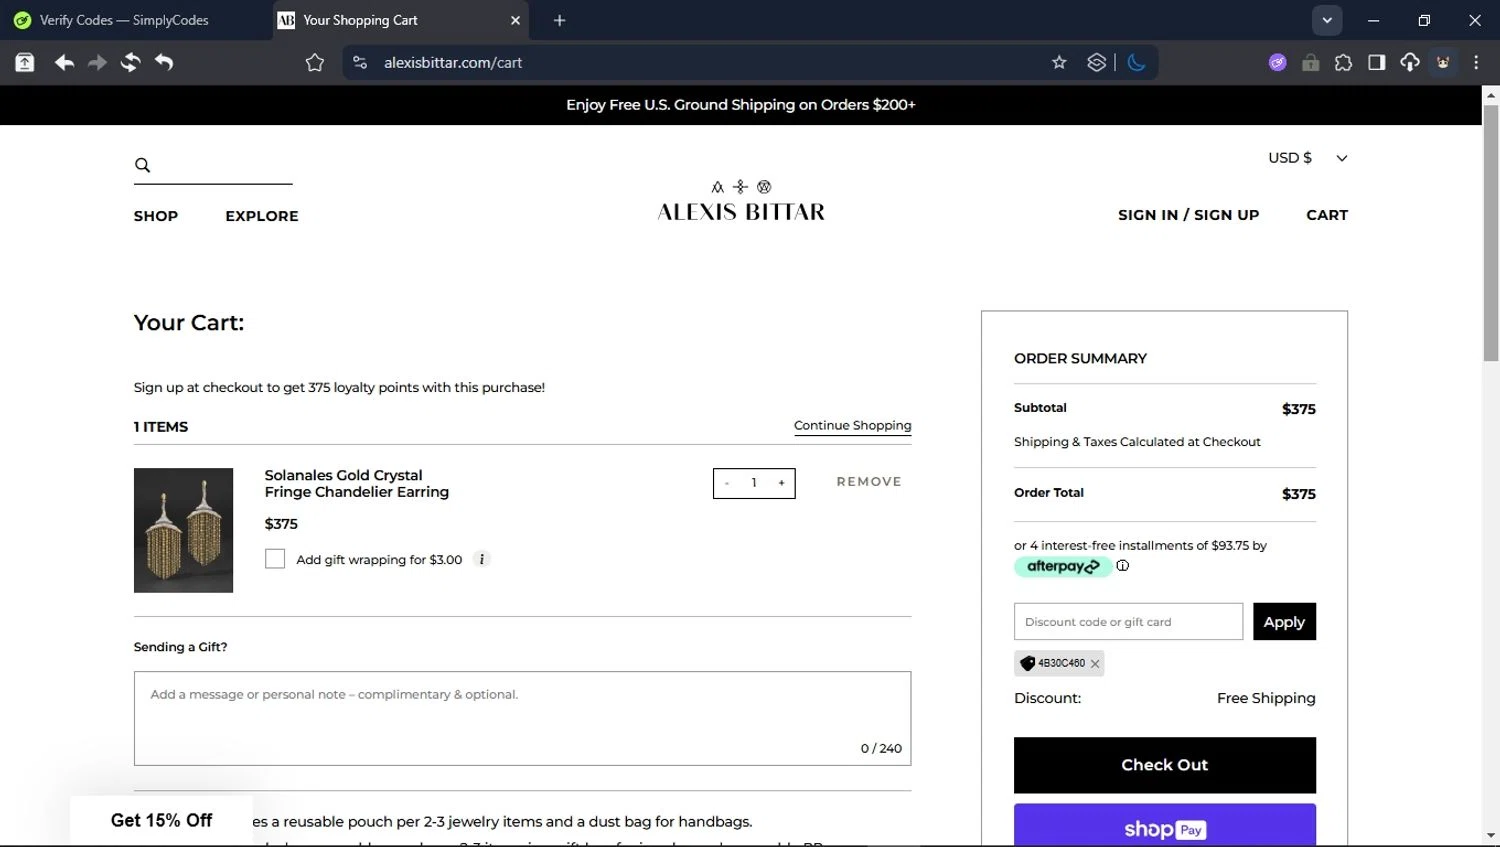Click the upload icon at far-left of toolbar
The image size is (1500, 847).
pos(25,63)
